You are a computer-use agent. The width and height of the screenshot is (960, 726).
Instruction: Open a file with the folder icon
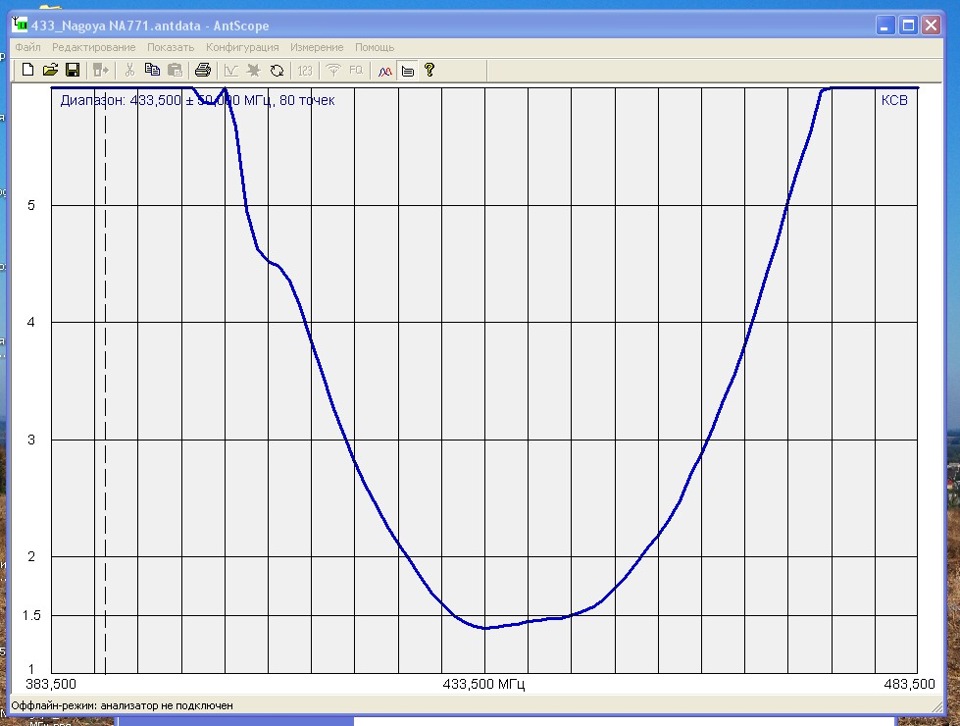click(50, 70)
